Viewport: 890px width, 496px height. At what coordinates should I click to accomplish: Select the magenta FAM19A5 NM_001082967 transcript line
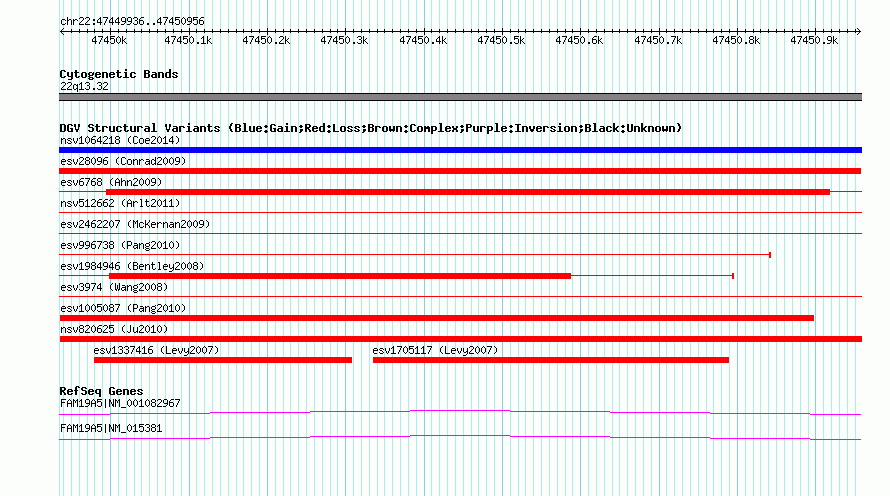coord(460,413)
